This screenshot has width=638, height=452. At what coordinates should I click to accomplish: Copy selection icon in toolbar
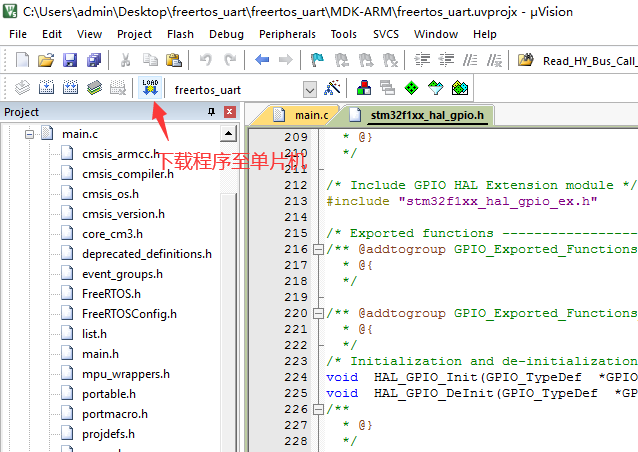[150, 60]
